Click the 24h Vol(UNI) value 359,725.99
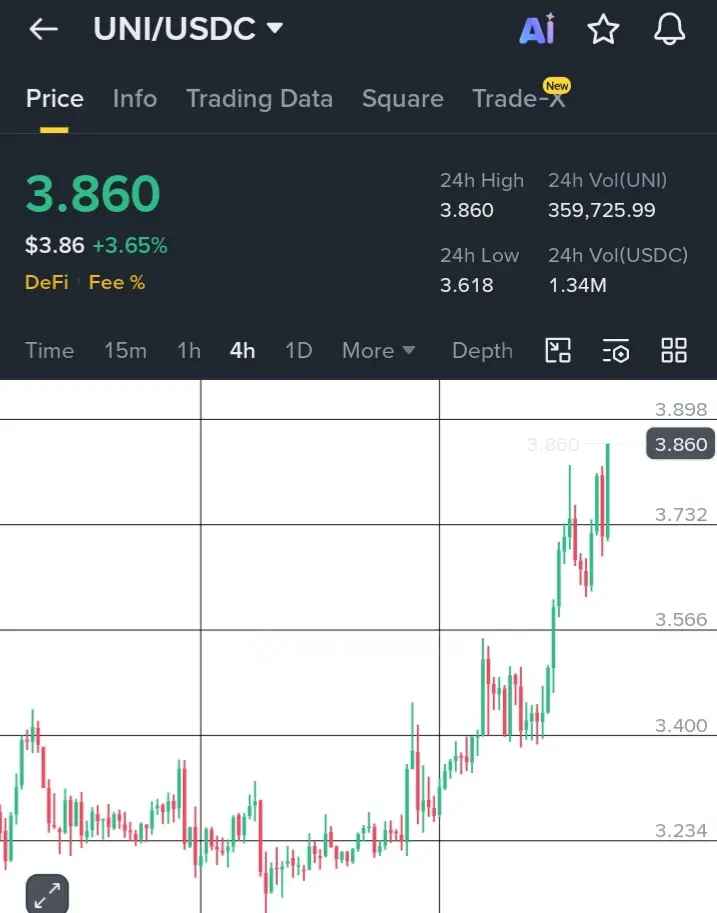 [602, 210]
